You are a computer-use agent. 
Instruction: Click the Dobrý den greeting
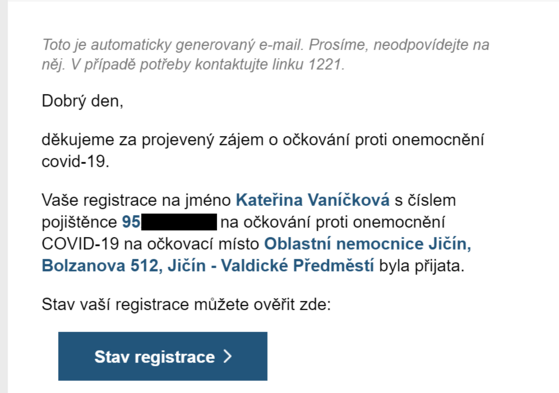82,101
